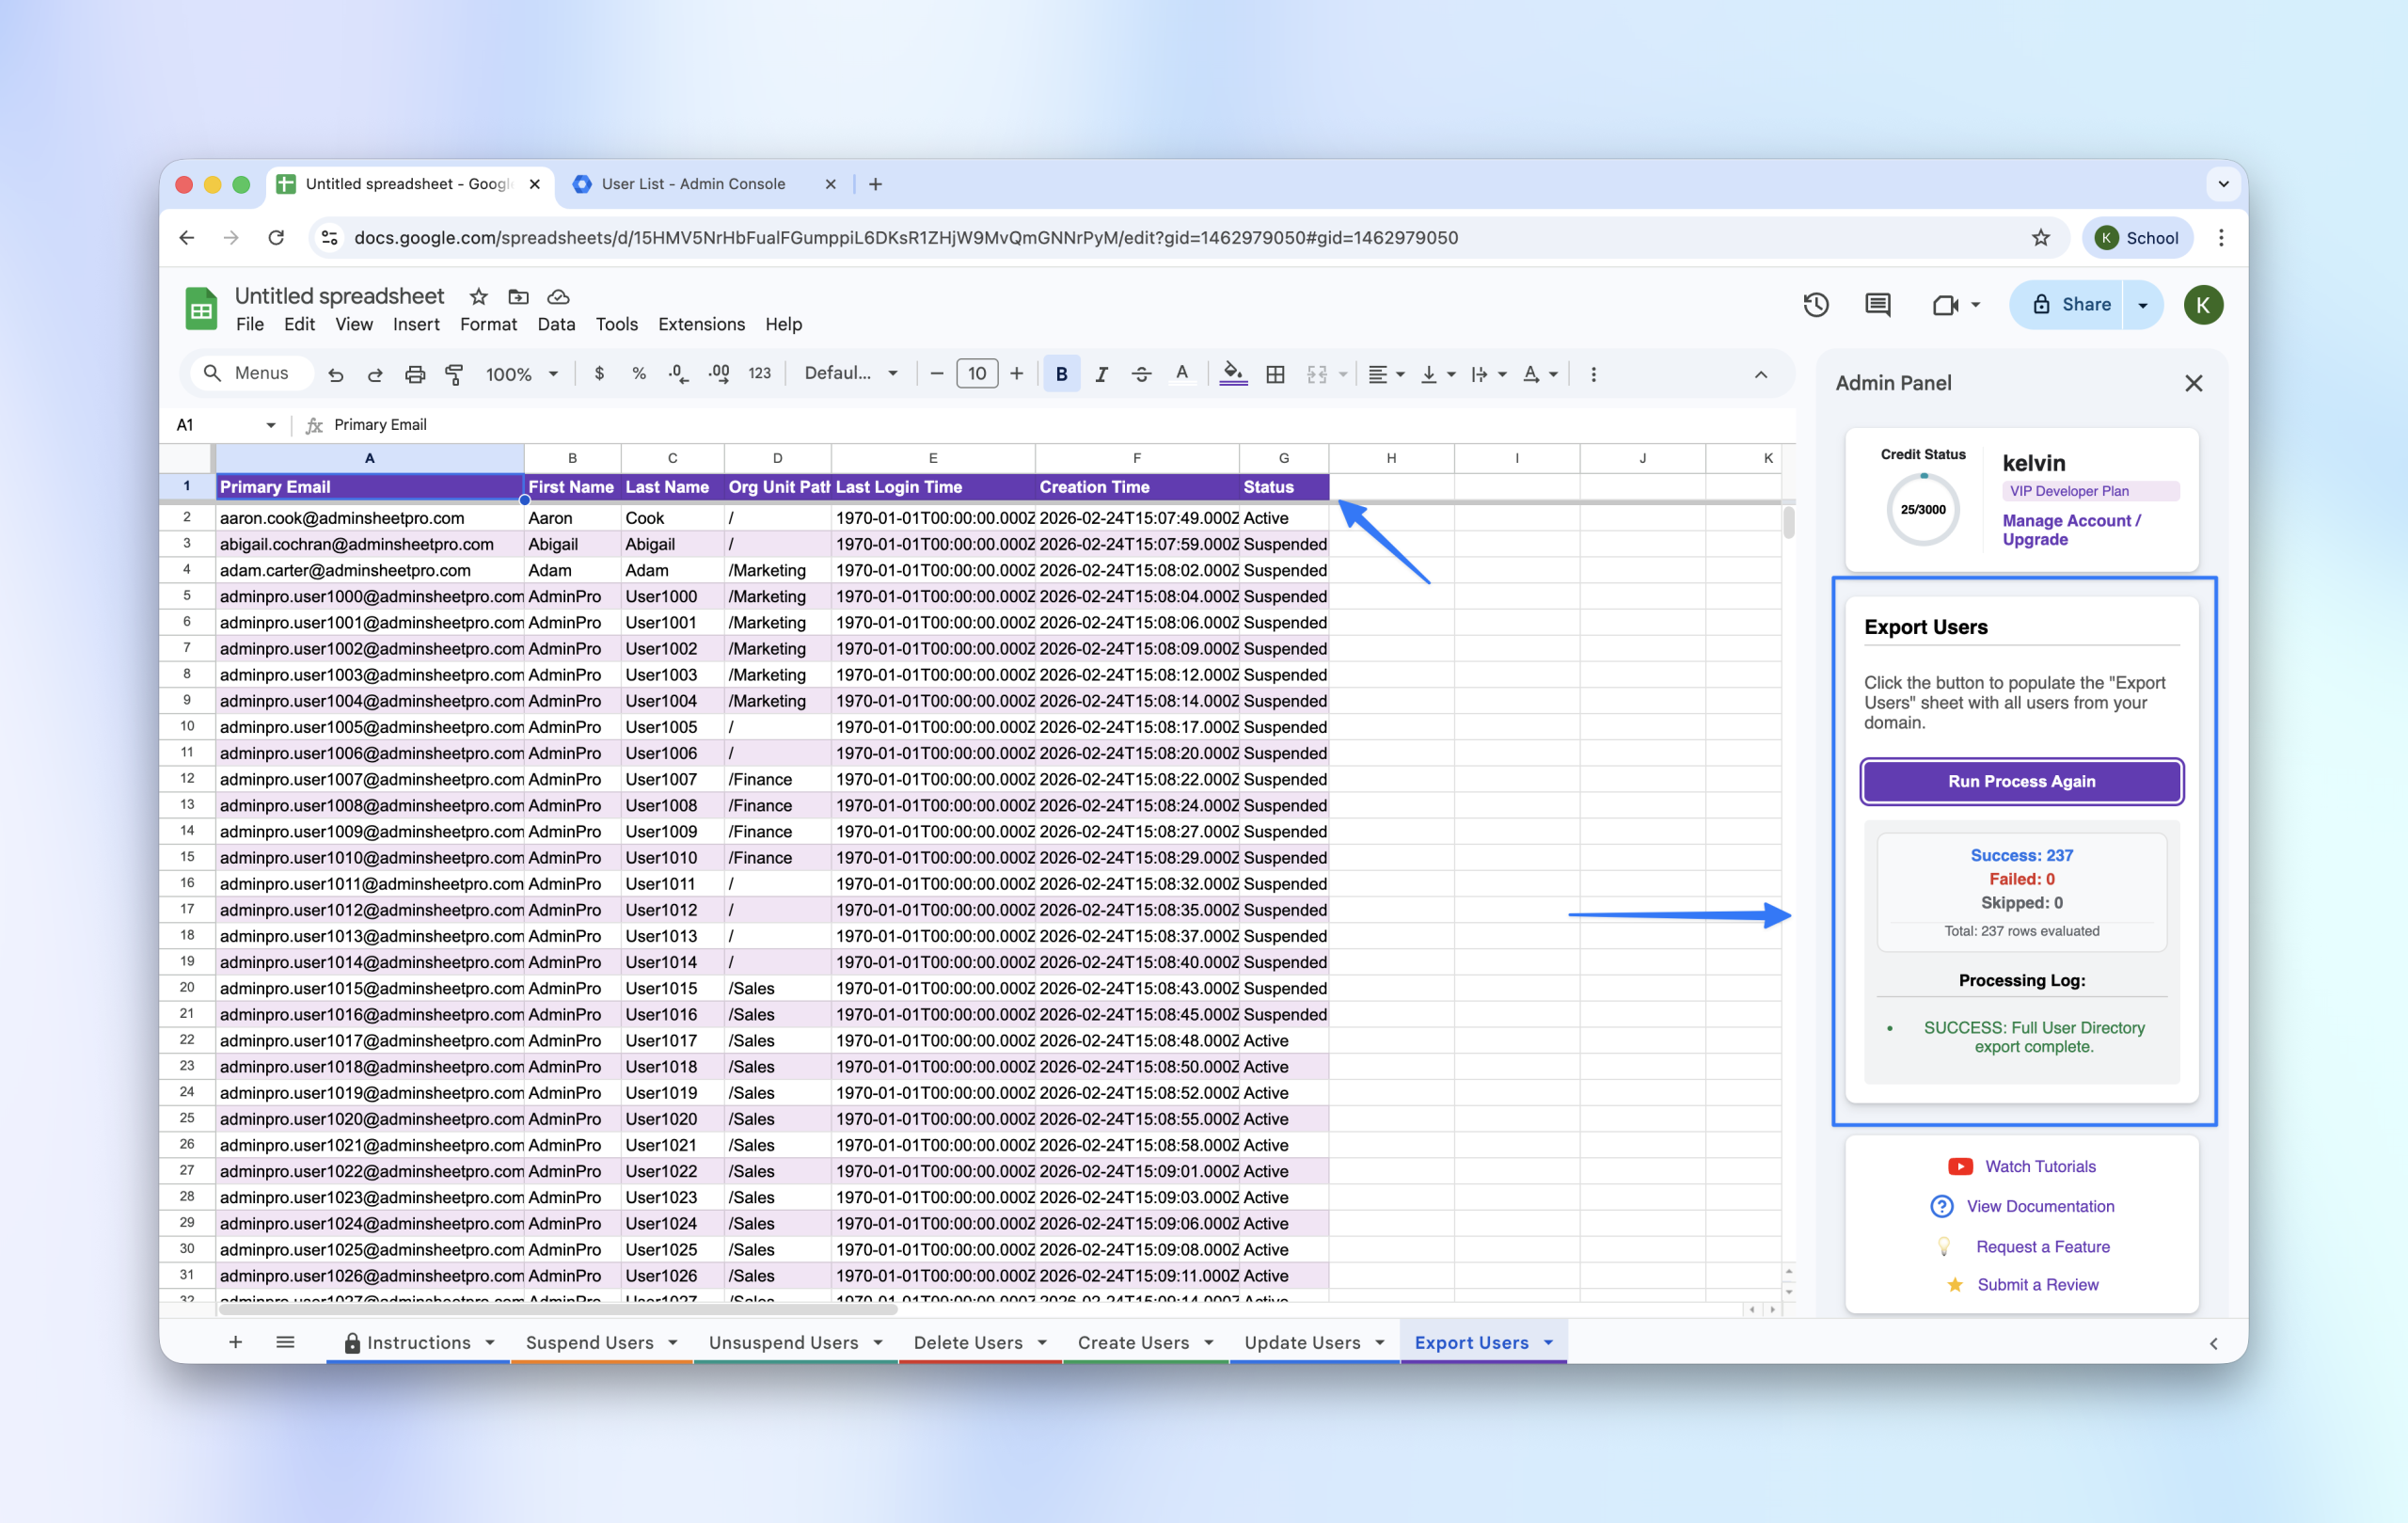The height and width of the screenshot is (1523, 2408).
Task: Select the paint format tool
Action: tap(454, 374)
